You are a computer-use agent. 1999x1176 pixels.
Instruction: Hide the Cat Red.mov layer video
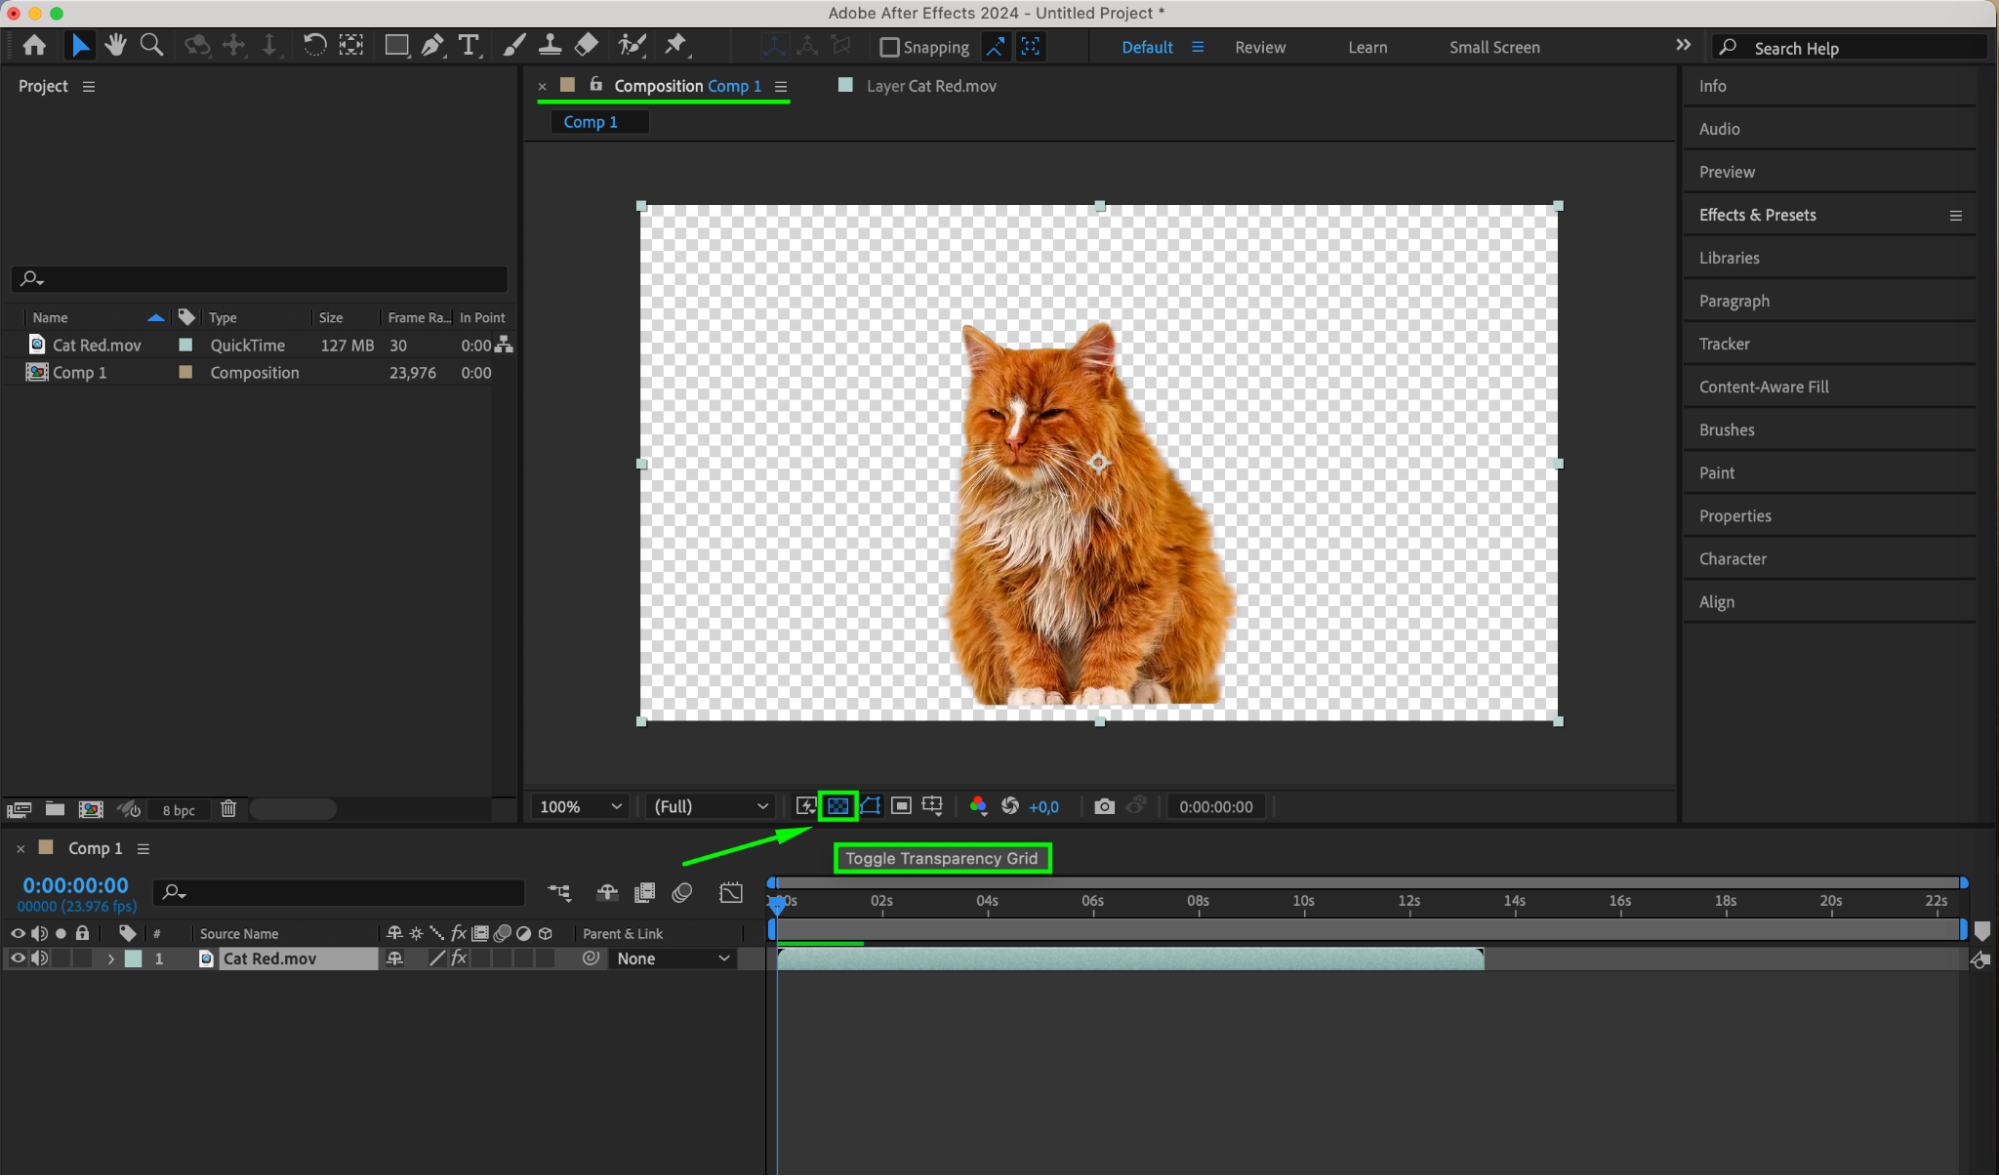click(x=17, y=958)
